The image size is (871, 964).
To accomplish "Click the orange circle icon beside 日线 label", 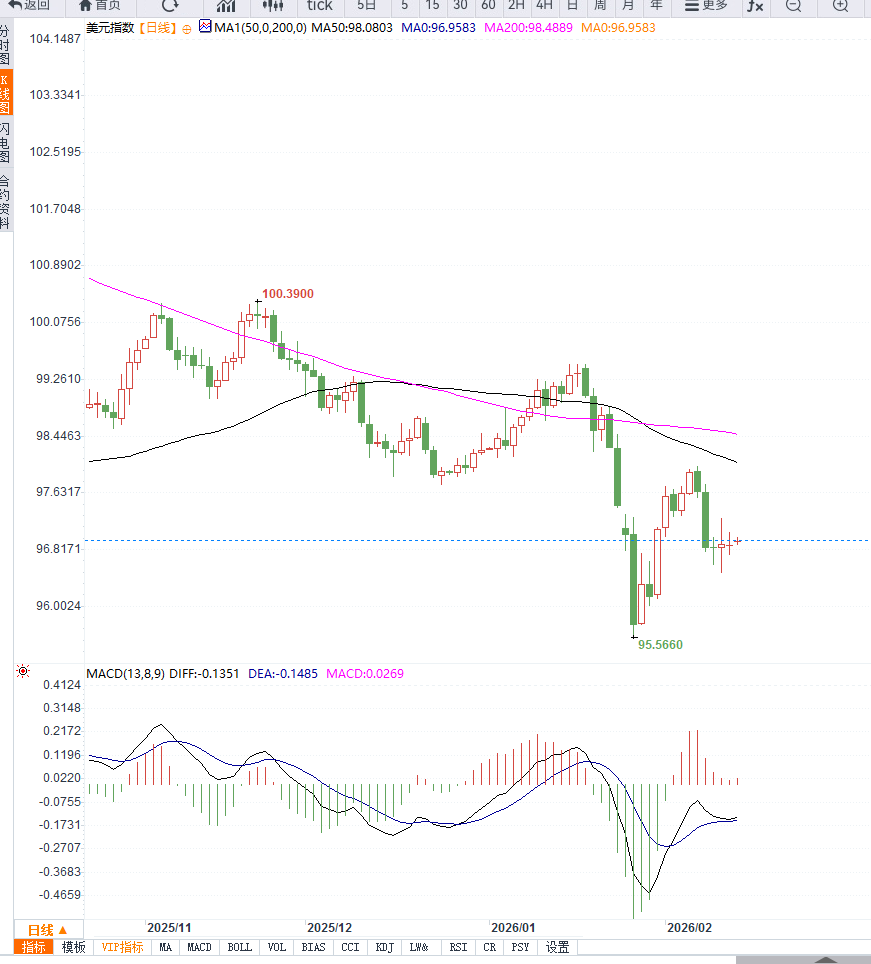I will pos(186,29).
